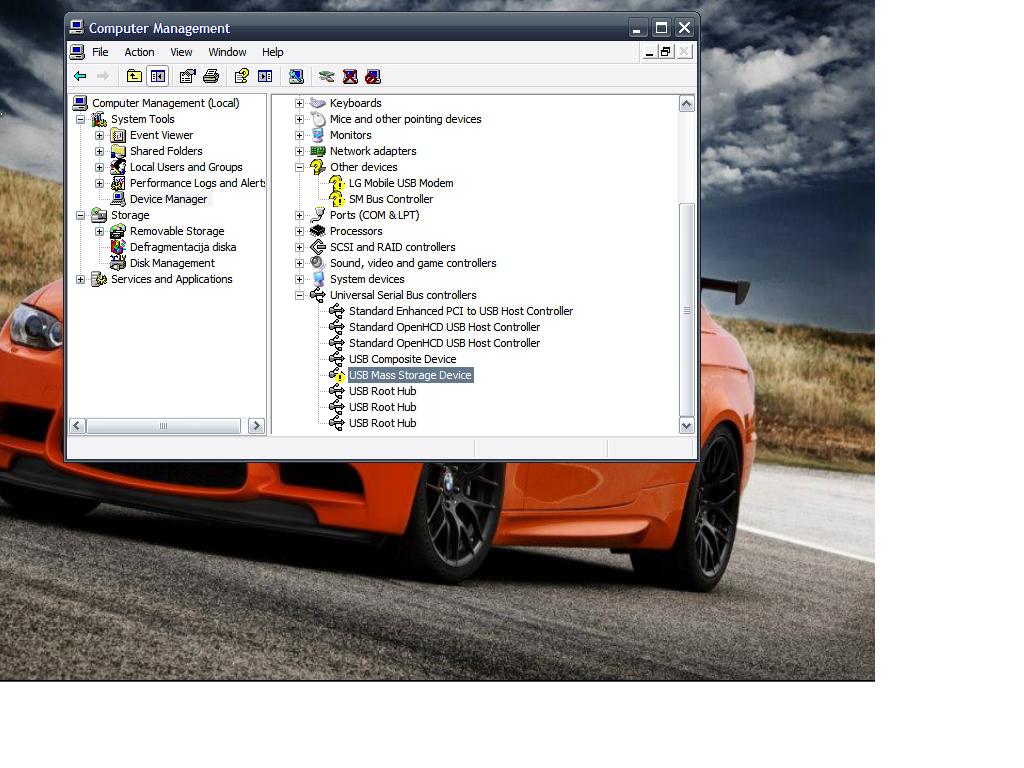Select SM Bus Controller device
This screenshot has height=768, width=1024.
pyautogui.click(x=390, y=199)
